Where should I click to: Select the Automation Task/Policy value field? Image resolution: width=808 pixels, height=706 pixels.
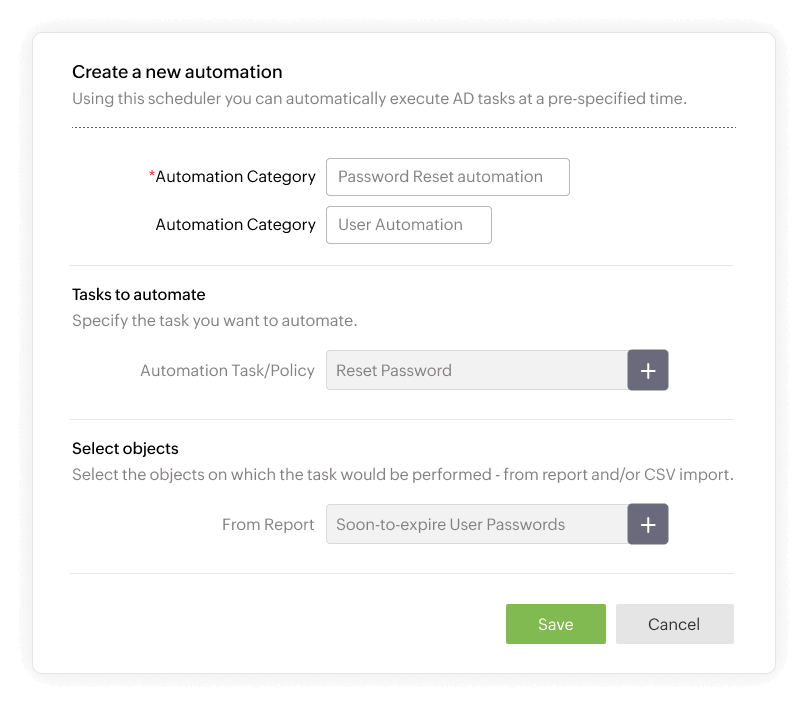tap(475, 370)
